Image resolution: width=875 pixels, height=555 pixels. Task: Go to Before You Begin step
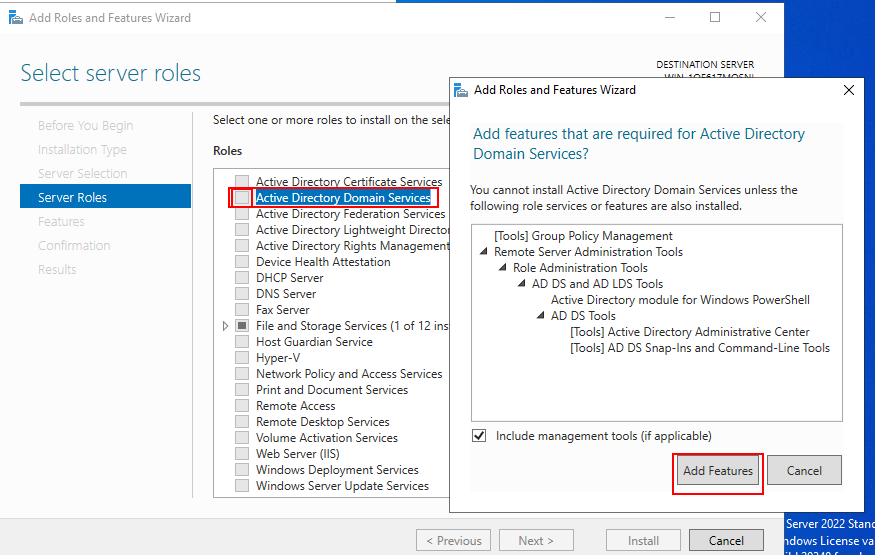point(85,126)
